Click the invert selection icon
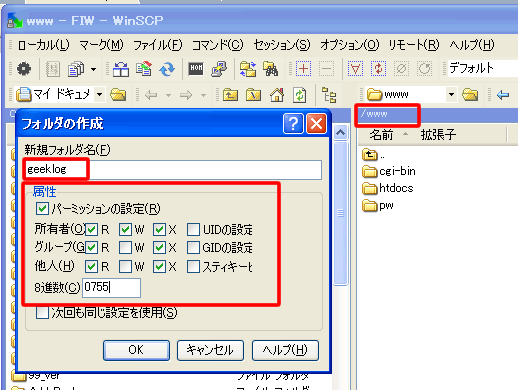Screen dimensions: 518x390 point(378,69)
